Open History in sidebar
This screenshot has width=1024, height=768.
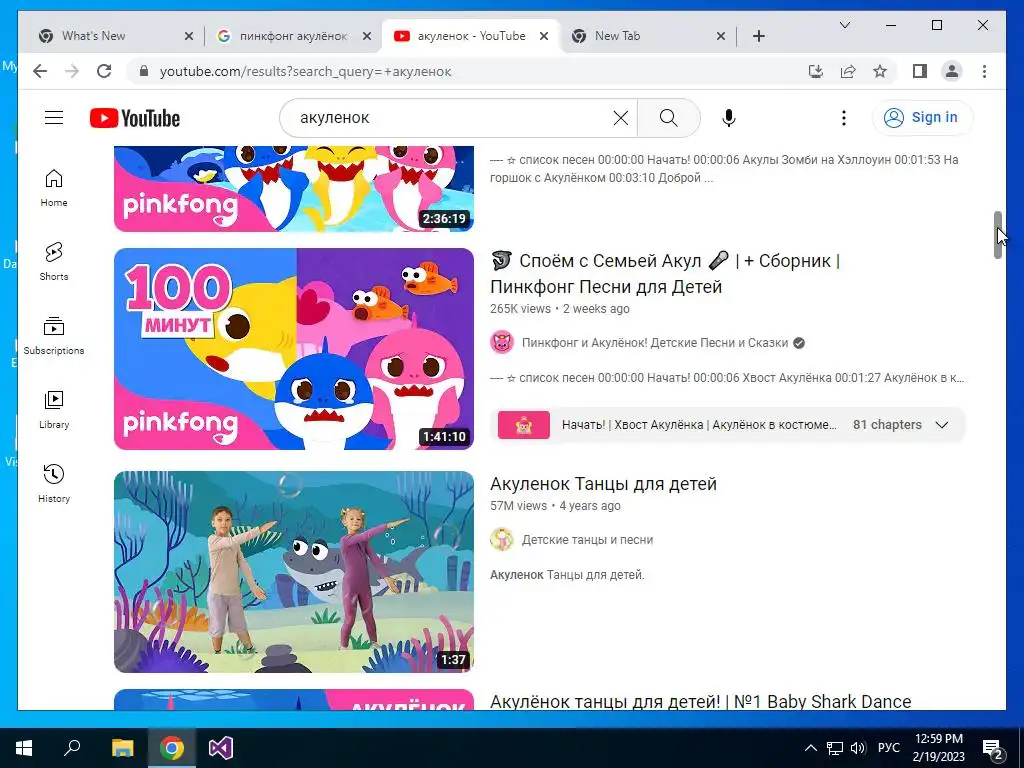pyautogui.click(x=54, y=483)
